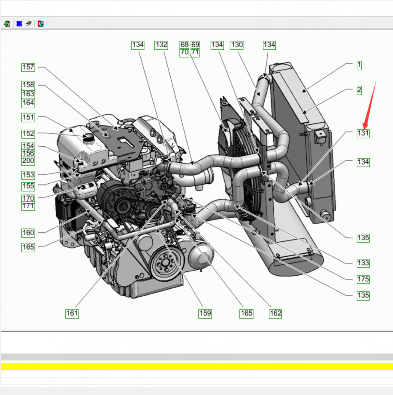Viewport: 393px width, 395px height.
Task: Select part number label 151
Action: click(28, 117)
